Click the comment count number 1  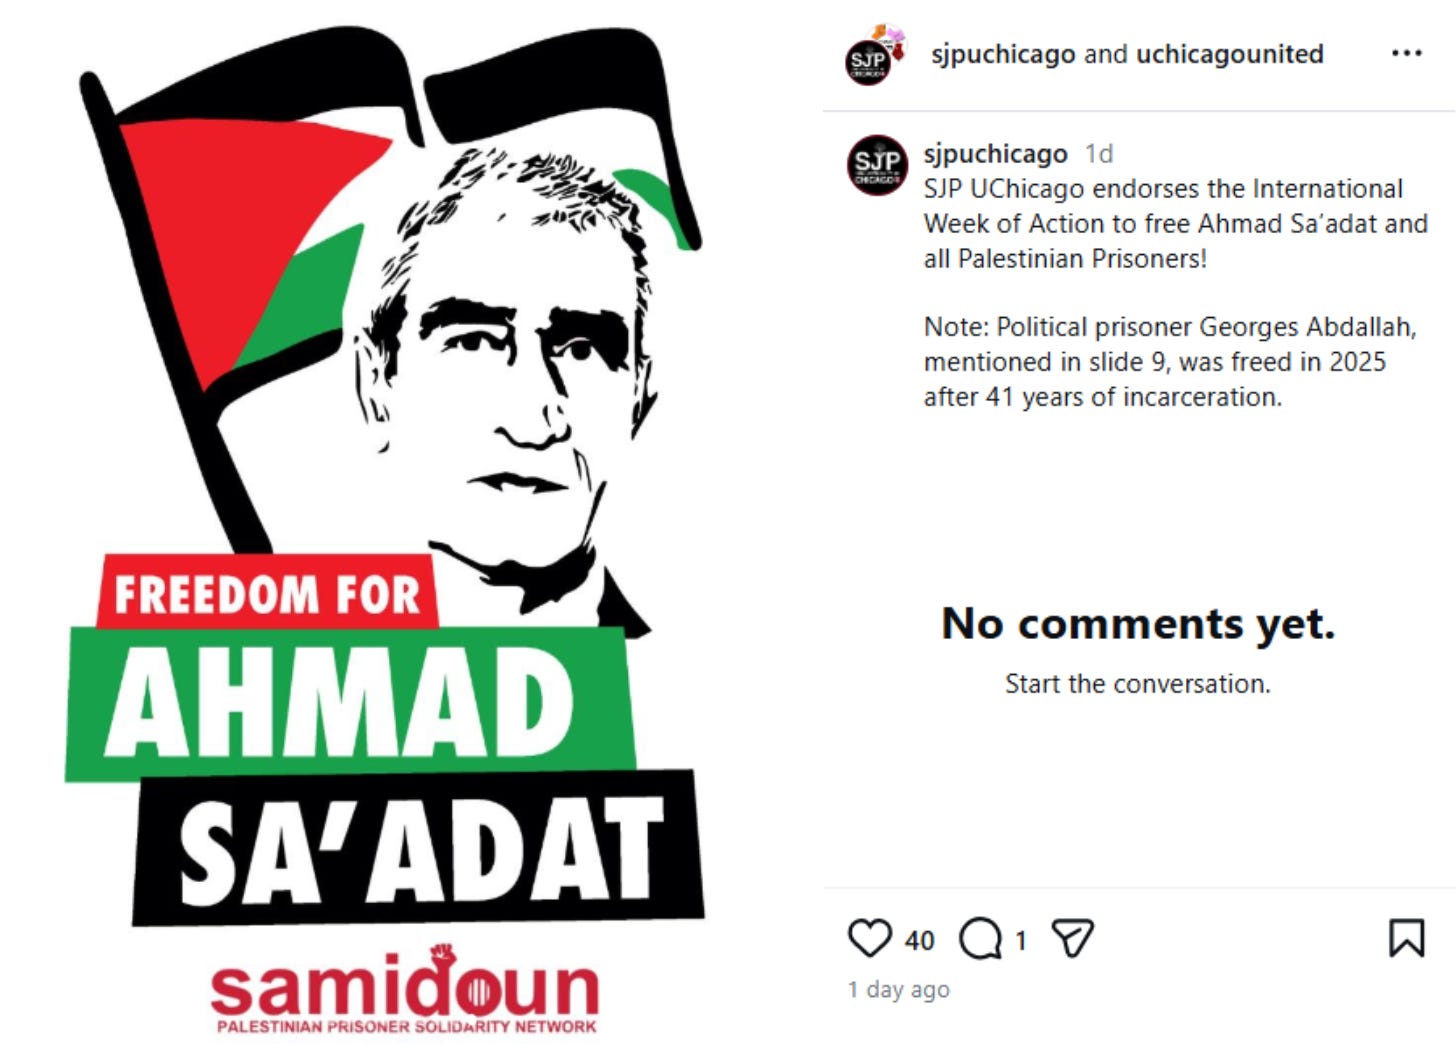(x=1020, y=940)
